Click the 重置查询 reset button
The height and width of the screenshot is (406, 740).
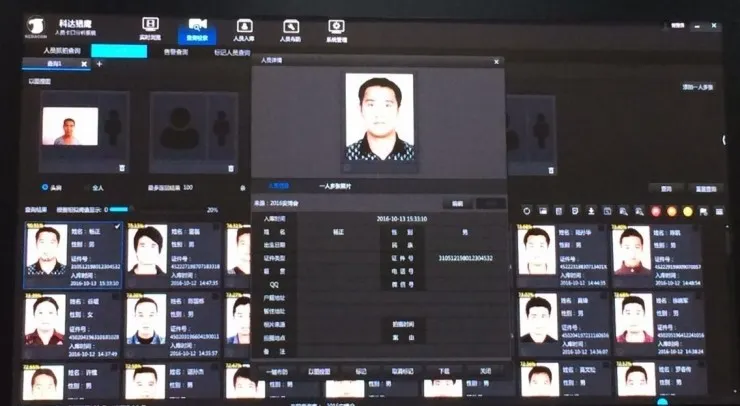tap(706, 189)
